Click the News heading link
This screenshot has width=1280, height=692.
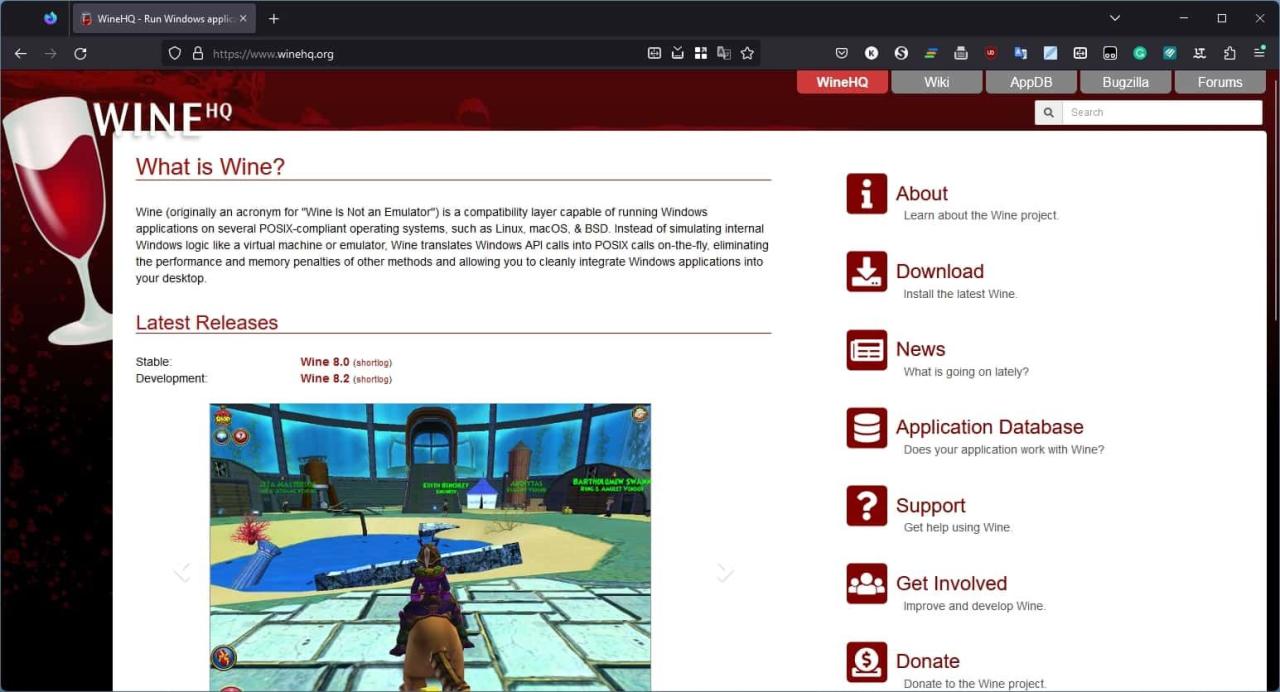coord(921,350)
